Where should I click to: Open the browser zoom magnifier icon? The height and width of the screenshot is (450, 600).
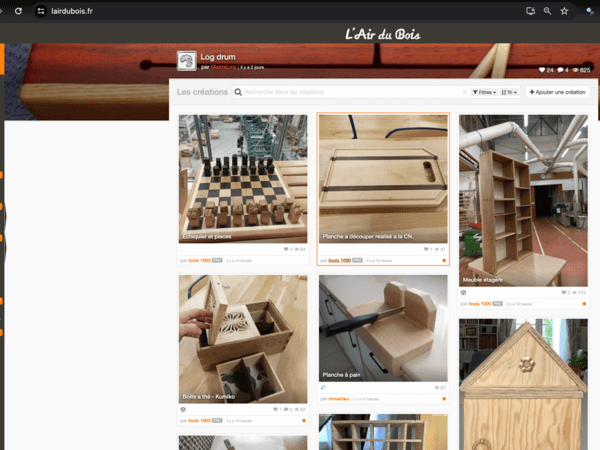[547, 10]
